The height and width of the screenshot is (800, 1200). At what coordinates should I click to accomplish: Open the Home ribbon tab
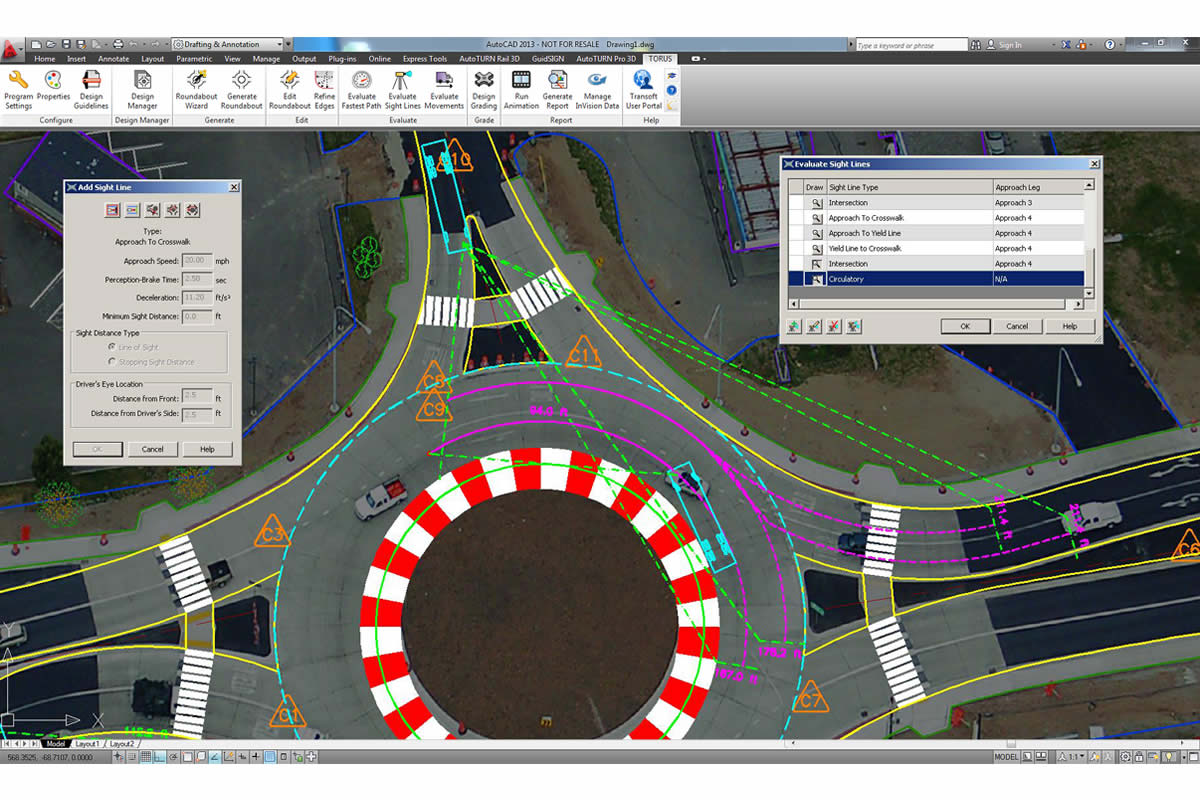click(x=45, y=59)
